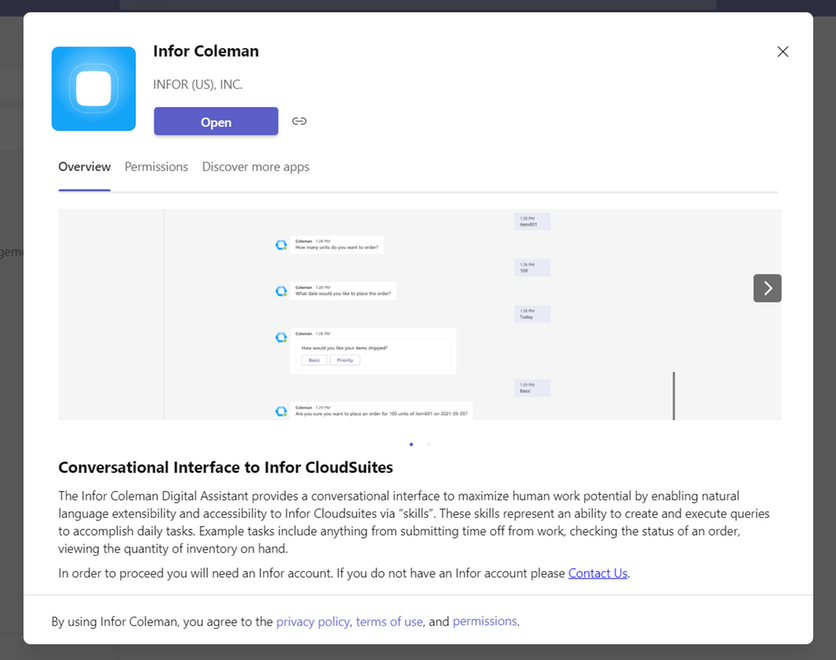This screenshot has width=836, height=660.
Task: Click the Basic shipping option in the screenshot
Action: point(314,360)
